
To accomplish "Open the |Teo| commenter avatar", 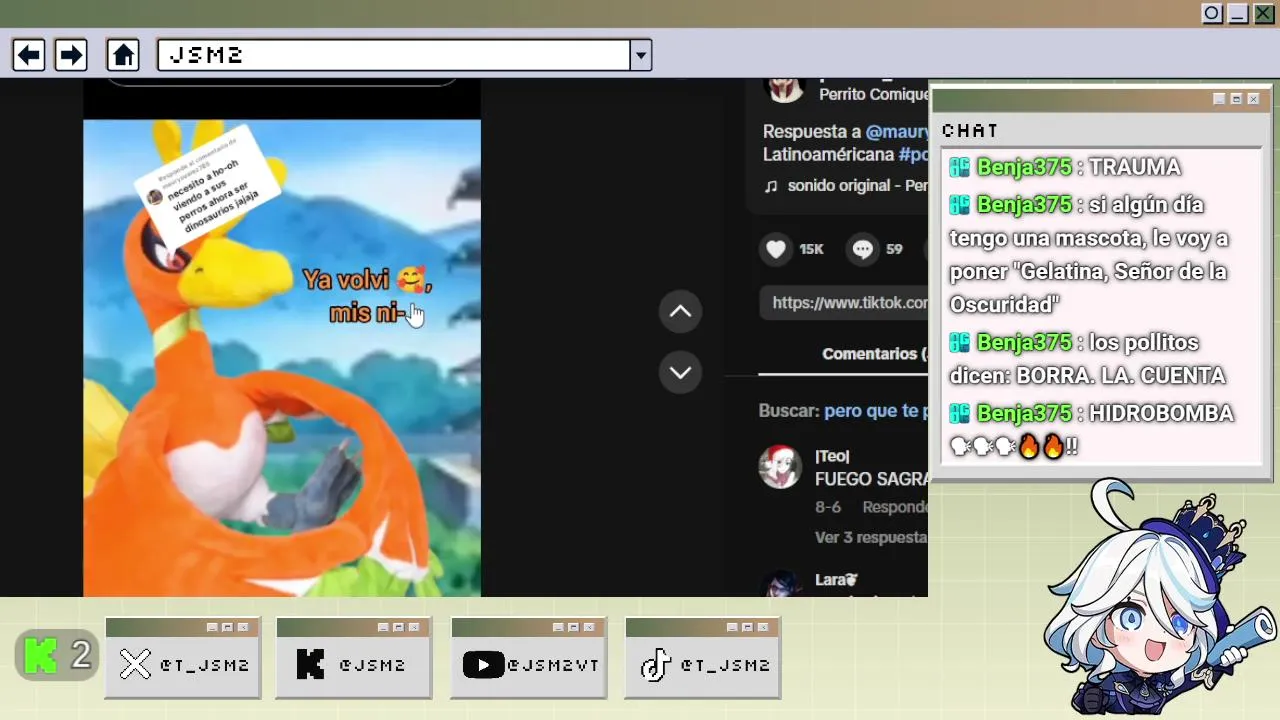I will [780, 467].
